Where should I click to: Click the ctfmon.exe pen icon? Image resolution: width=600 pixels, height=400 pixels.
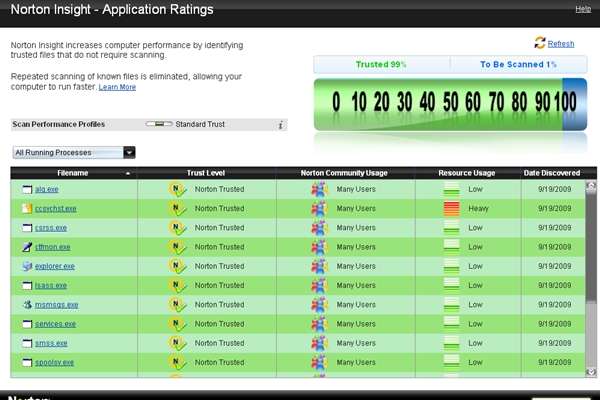[27, 247]
